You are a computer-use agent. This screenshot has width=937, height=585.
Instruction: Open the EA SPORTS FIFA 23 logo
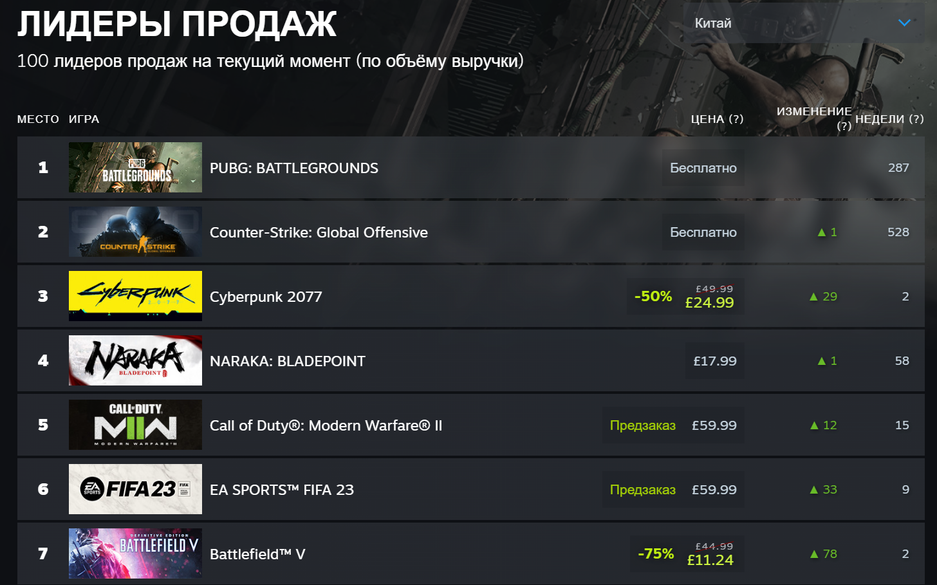tap(135, 489)
